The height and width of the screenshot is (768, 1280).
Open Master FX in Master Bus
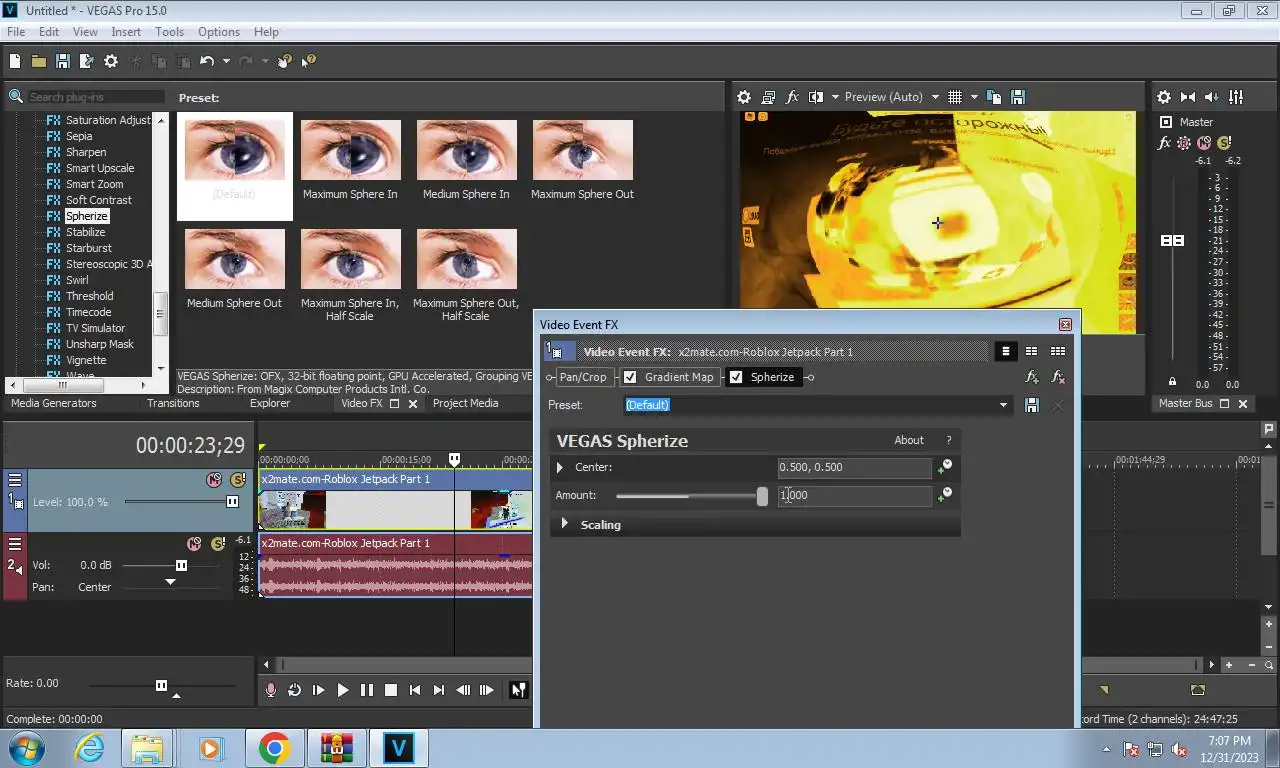(1164, 143)
